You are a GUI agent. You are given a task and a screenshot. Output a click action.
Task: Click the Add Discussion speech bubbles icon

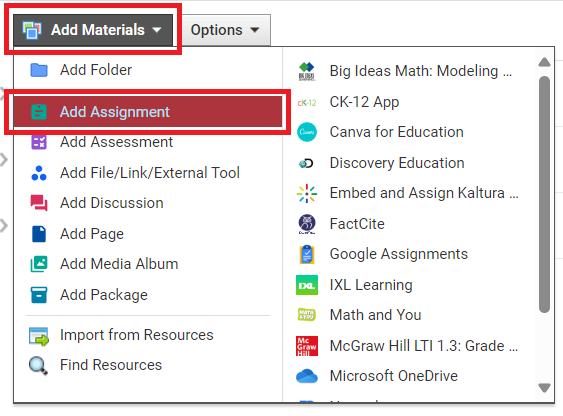click(x=39, y=203)
